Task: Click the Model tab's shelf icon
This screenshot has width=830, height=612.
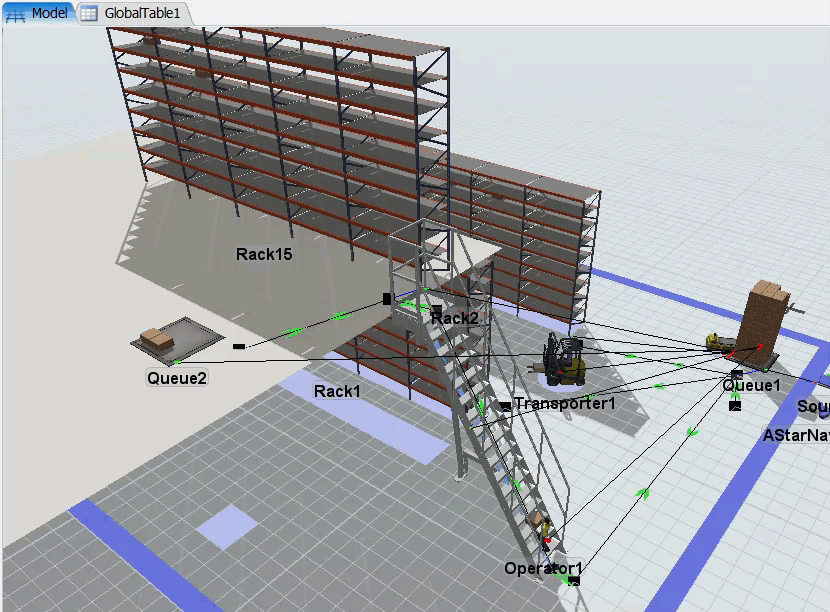Action: point(16,13)
